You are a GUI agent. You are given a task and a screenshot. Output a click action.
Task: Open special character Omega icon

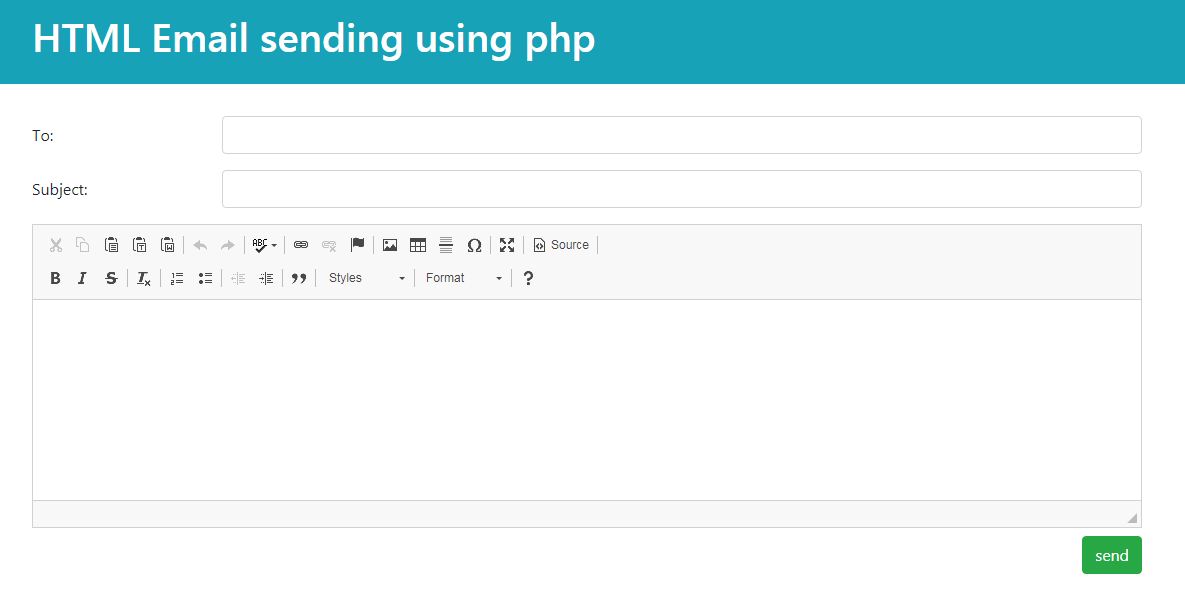click(474, 245)
